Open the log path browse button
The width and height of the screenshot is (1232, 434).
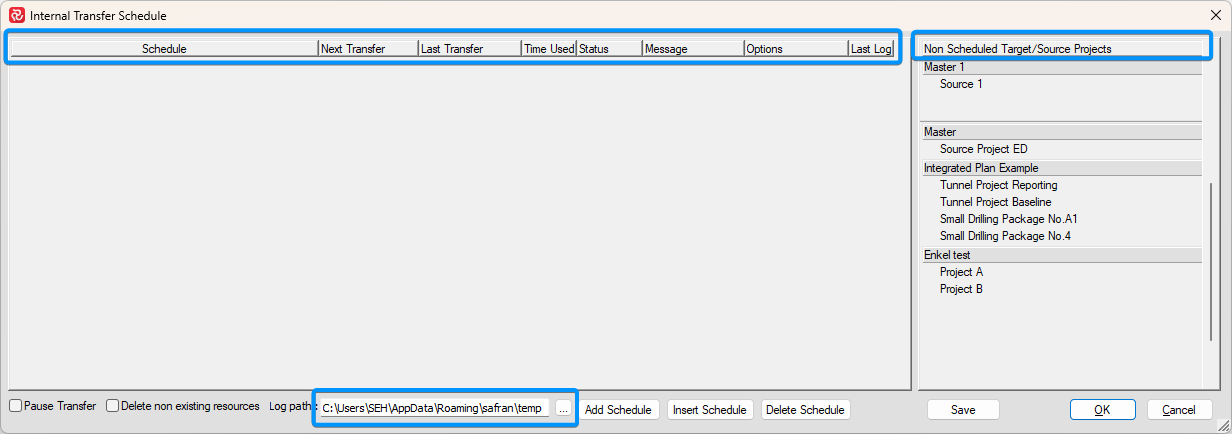click(563, 408)
